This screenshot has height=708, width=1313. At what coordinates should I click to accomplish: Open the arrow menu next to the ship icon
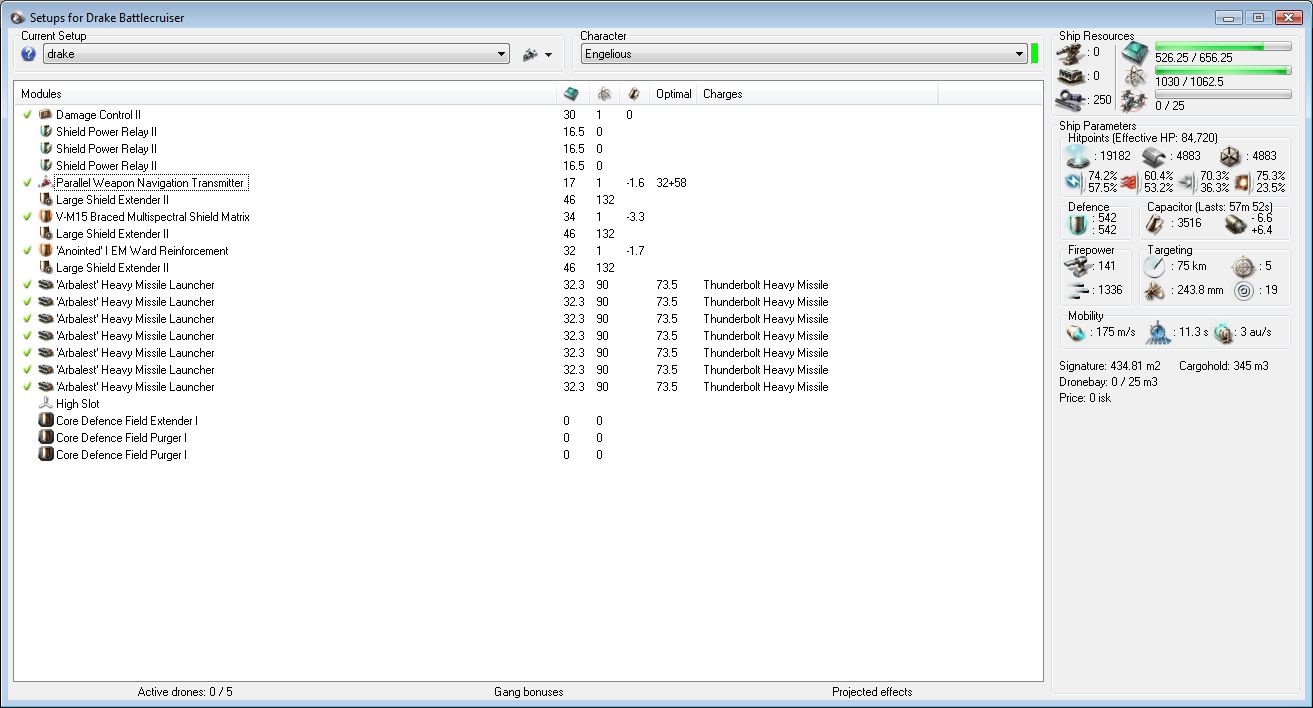[549, 55]
